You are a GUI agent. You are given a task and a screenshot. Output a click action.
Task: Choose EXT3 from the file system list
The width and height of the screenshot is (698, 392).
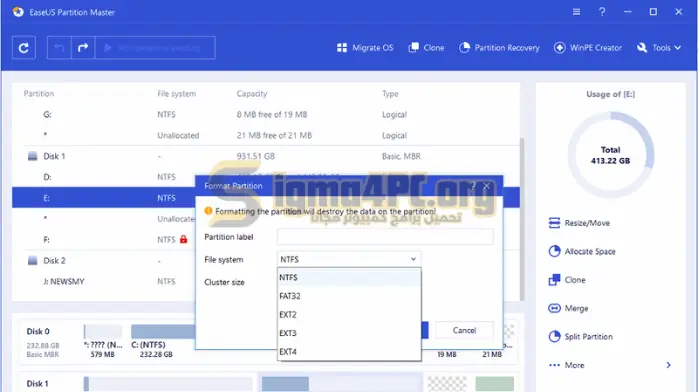(349, 333)
